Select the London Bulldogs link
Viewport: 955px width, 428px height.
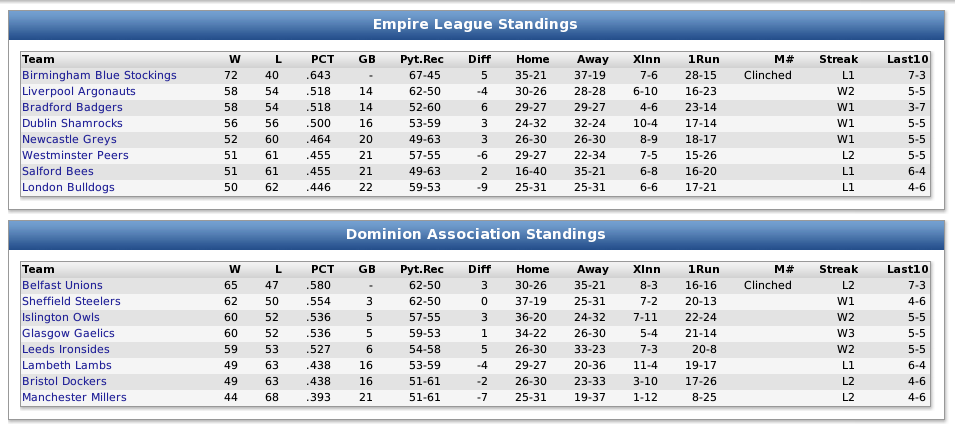[68, 187]
